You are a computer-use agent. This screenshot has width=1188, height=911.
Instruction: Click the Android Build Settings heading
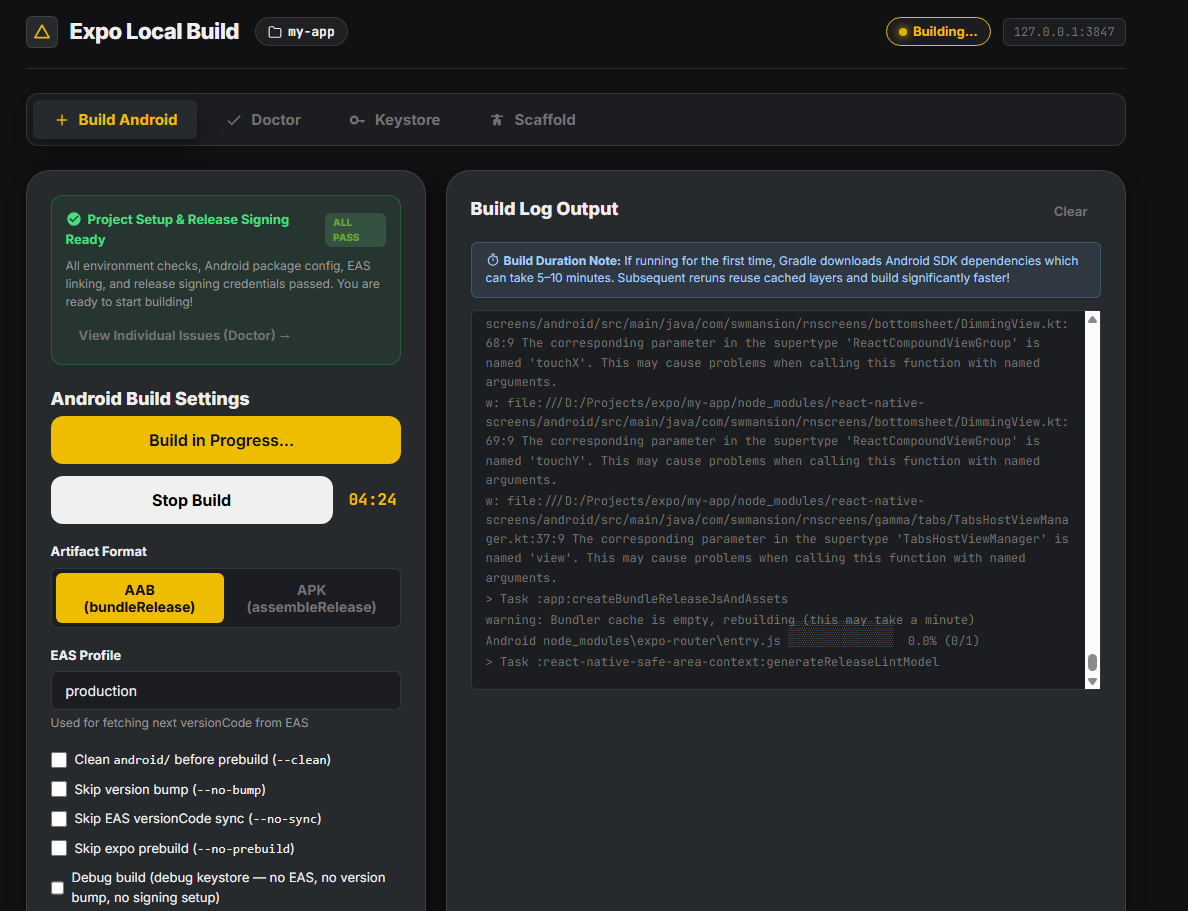[150, 399]
